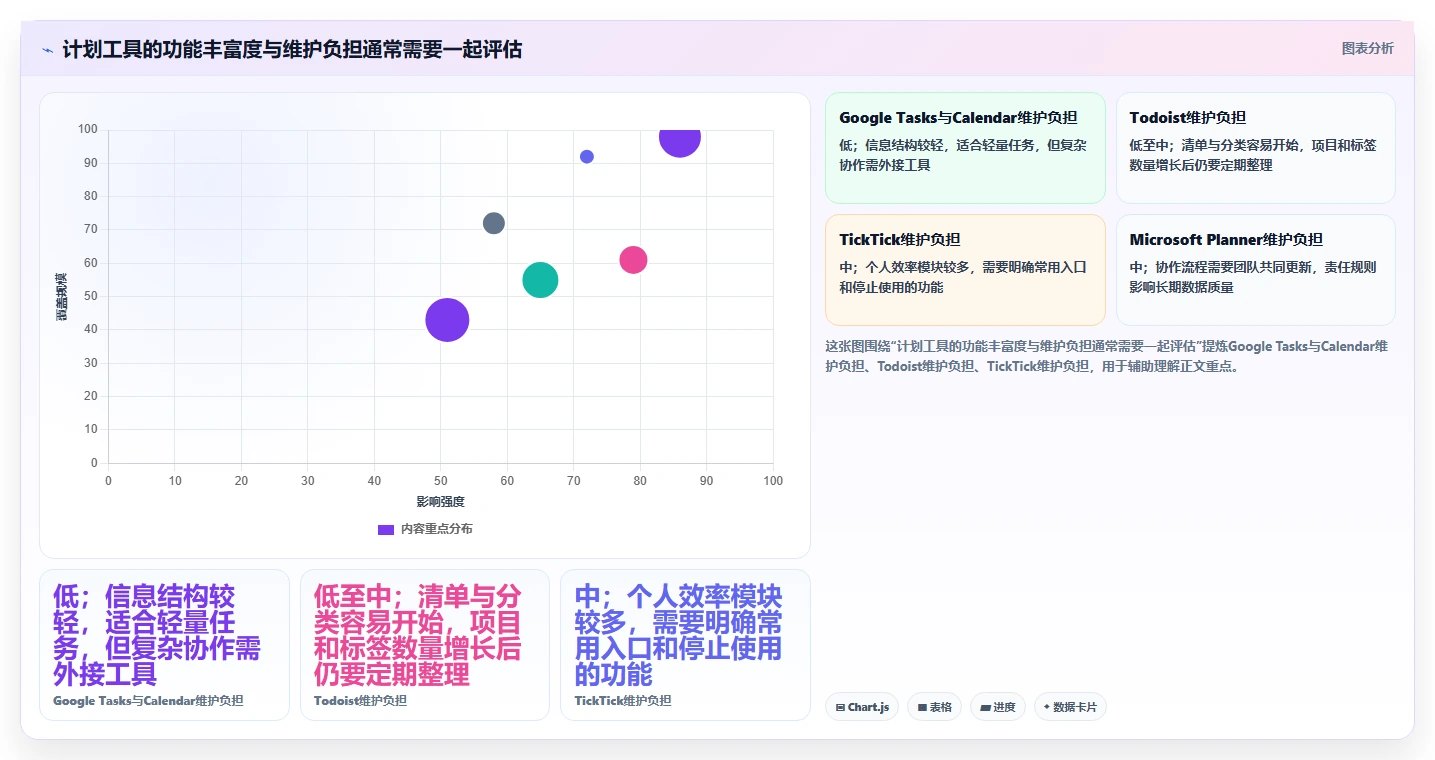Click the 内容重点分布 legend label
Viewport: 1435px width, 760px height.
(x=437, y=529)
